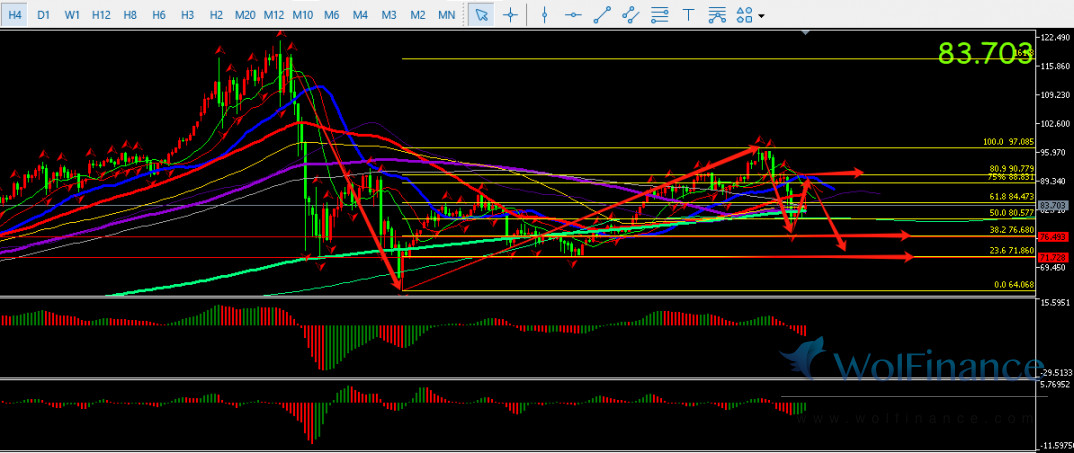Select the cursor arrow tool
Image resolution: width=1074 pixels, height=453 pixels.
(x=481, y=15)
